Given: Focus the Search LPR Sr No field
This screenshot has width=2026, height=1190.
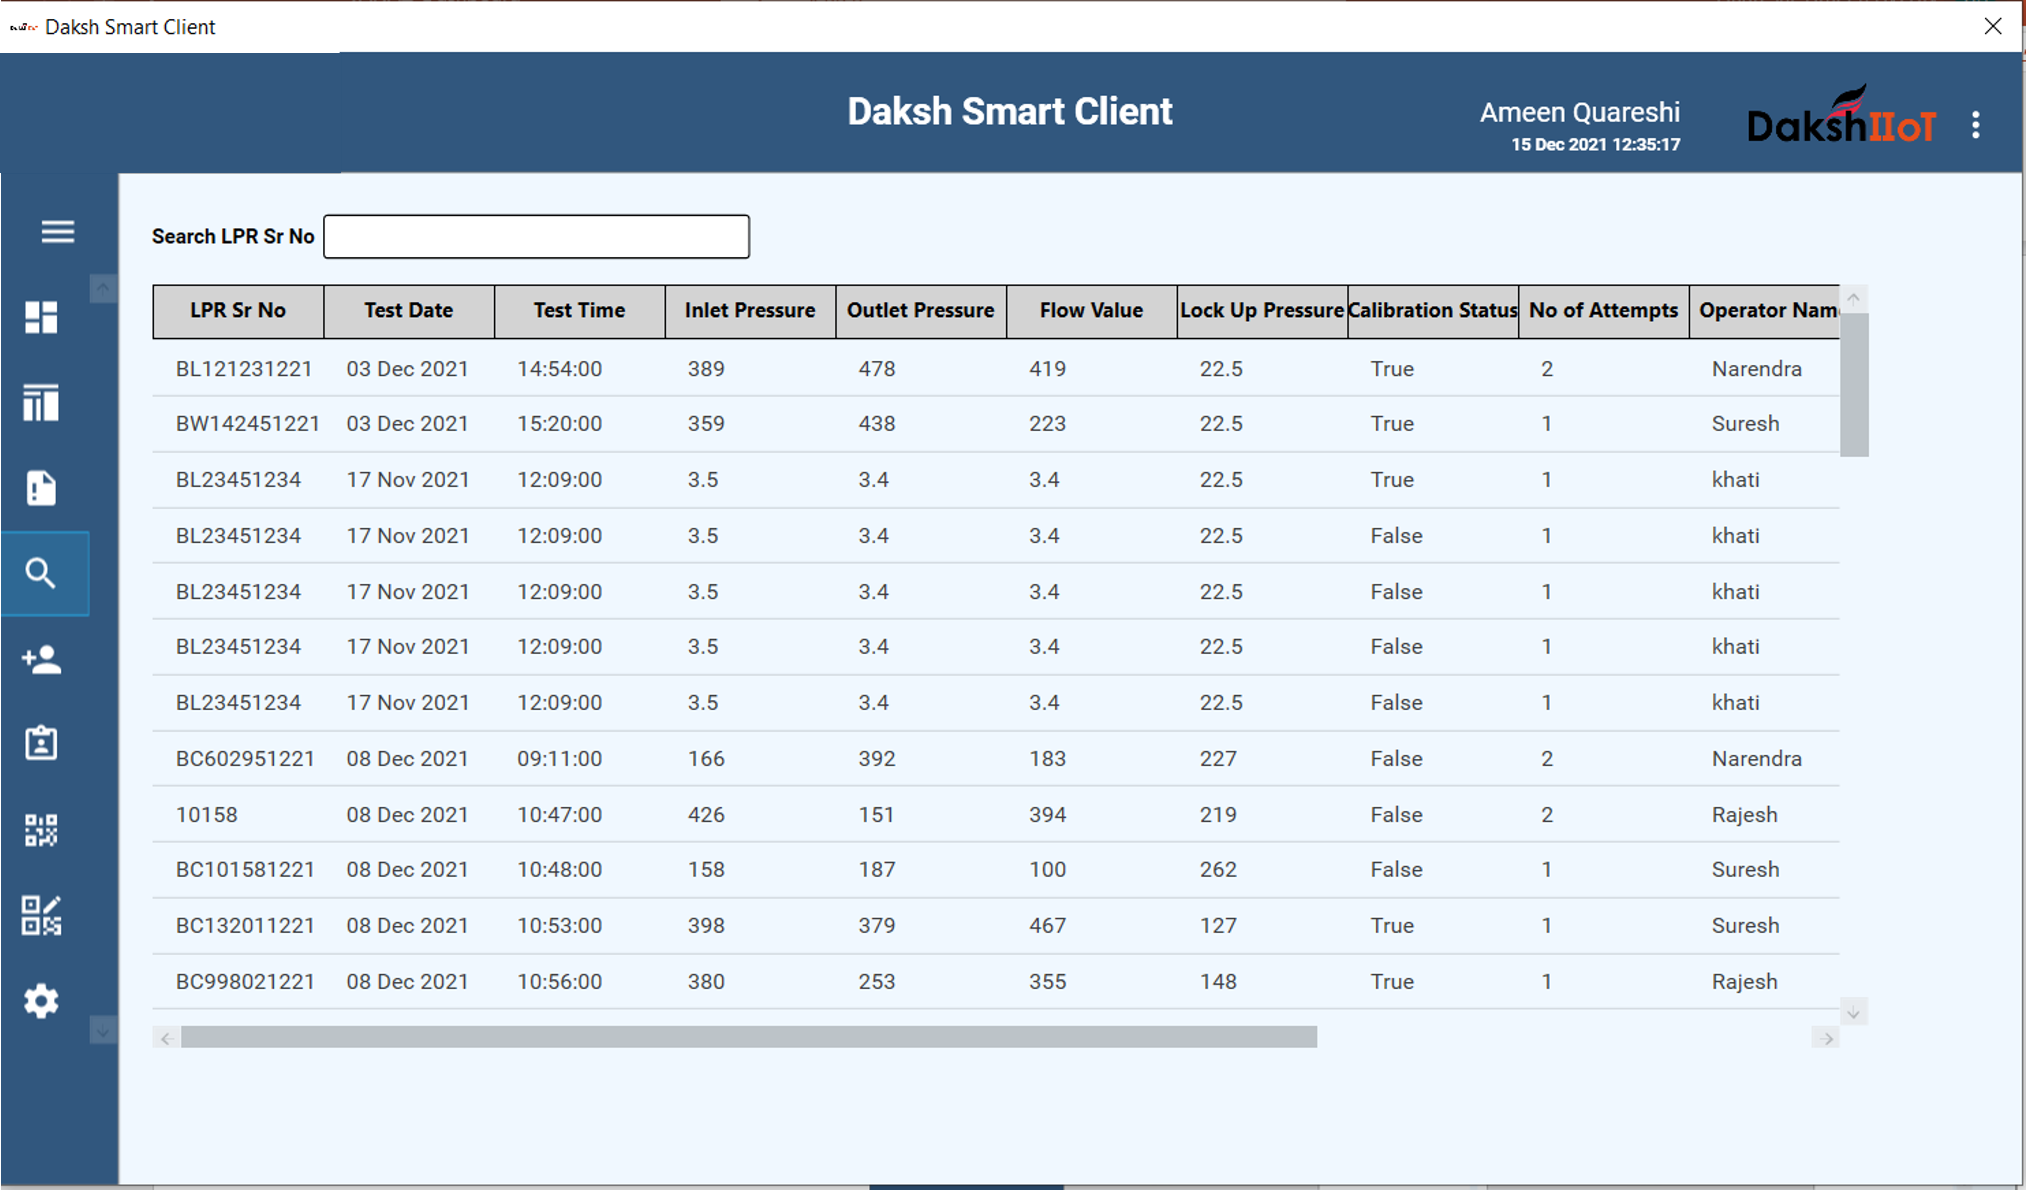Looking at the screenshot, I should (x=536, y=237).
